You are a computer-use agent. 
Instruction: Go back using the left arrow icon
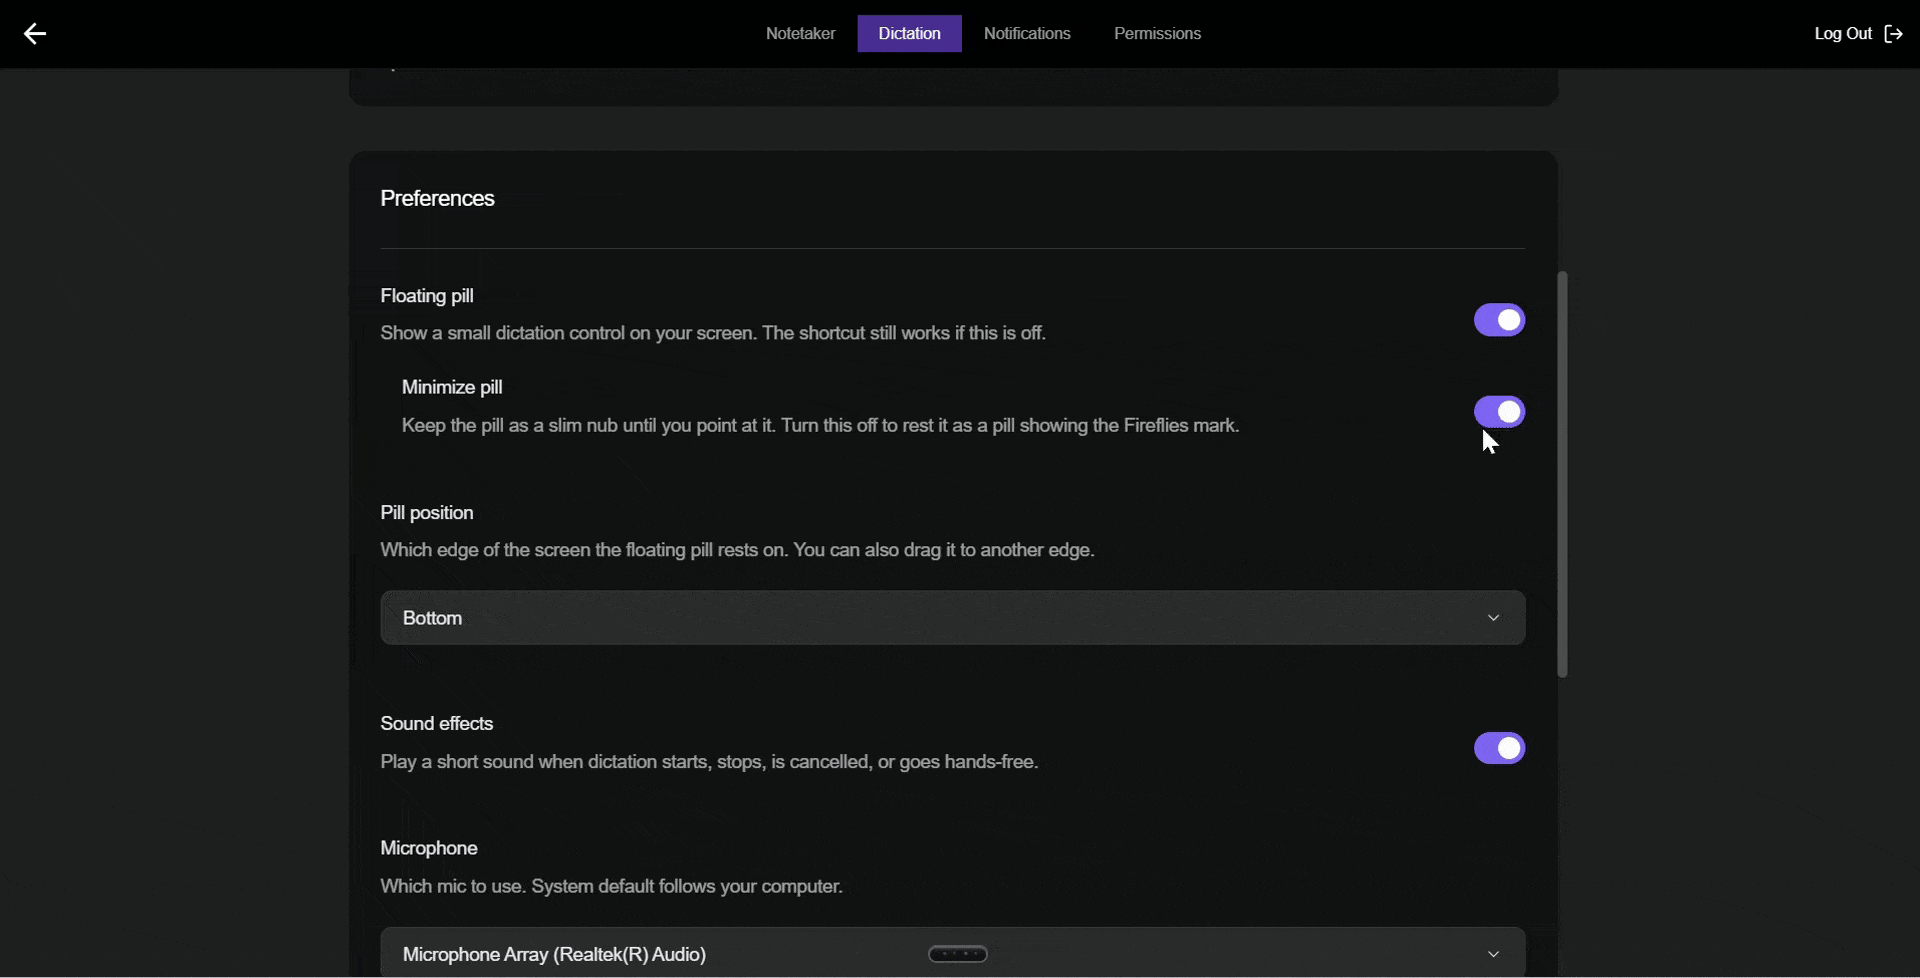35,34
